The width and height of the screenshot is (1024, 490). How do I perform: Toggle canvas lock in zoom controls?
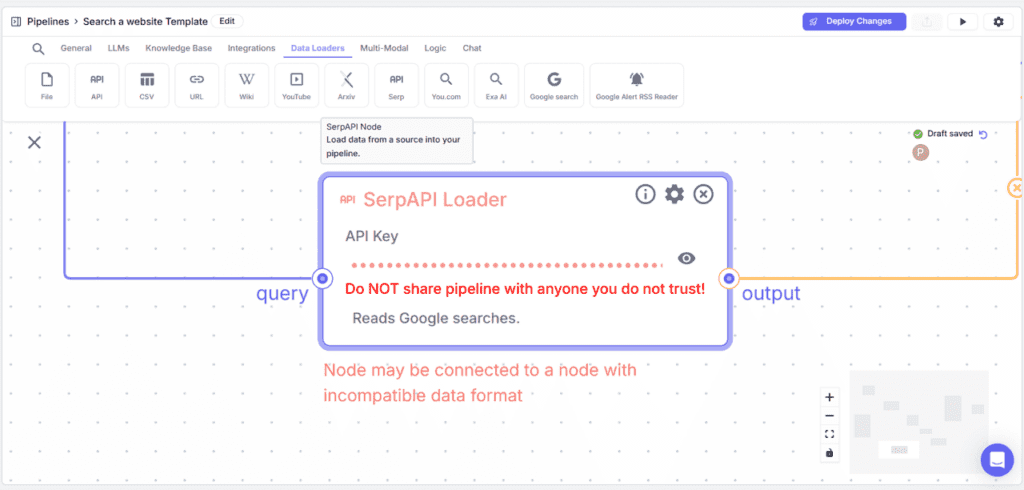829,453
